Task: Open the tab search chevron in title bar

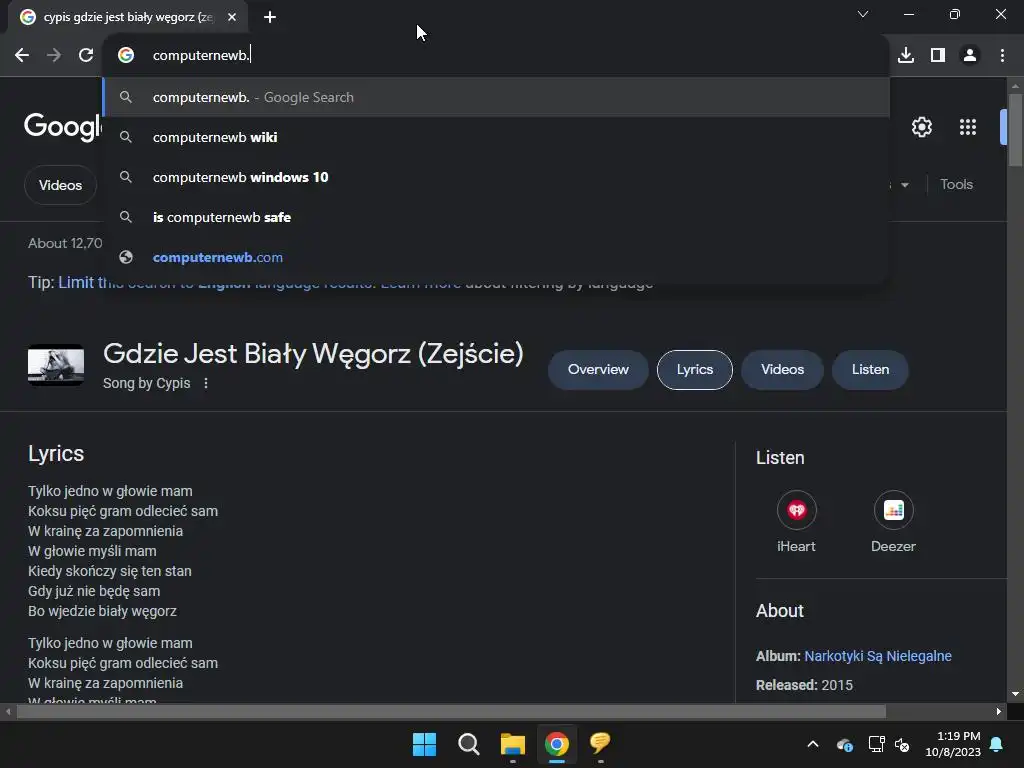Action: click(863, 14)
